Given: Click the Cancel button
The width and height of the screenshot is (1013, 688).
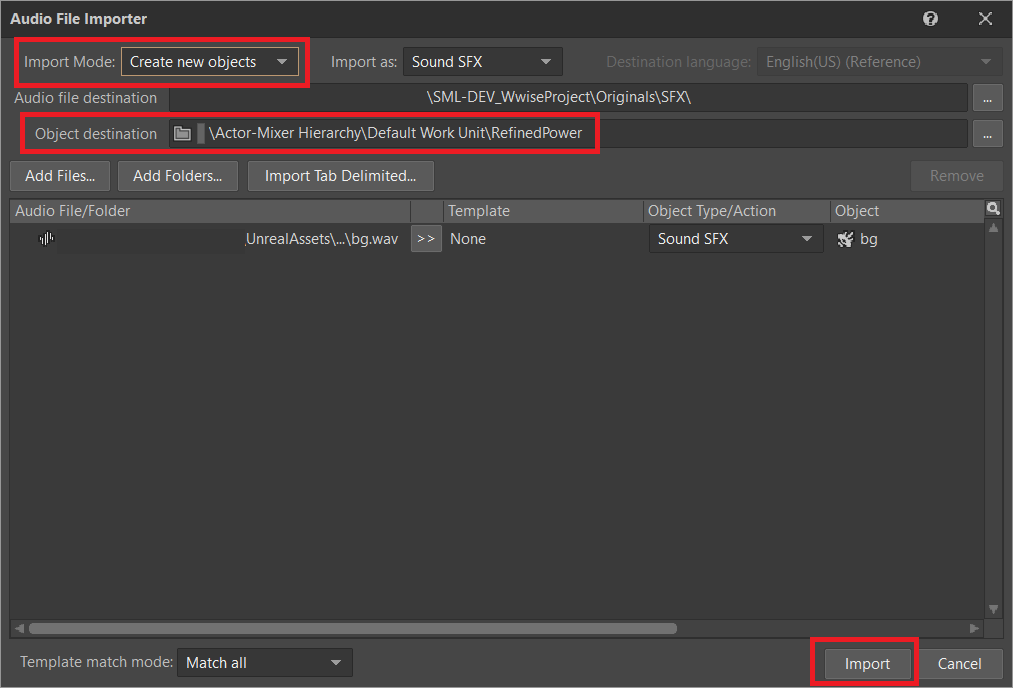Looking at the screenshot, I should (959, 663).
